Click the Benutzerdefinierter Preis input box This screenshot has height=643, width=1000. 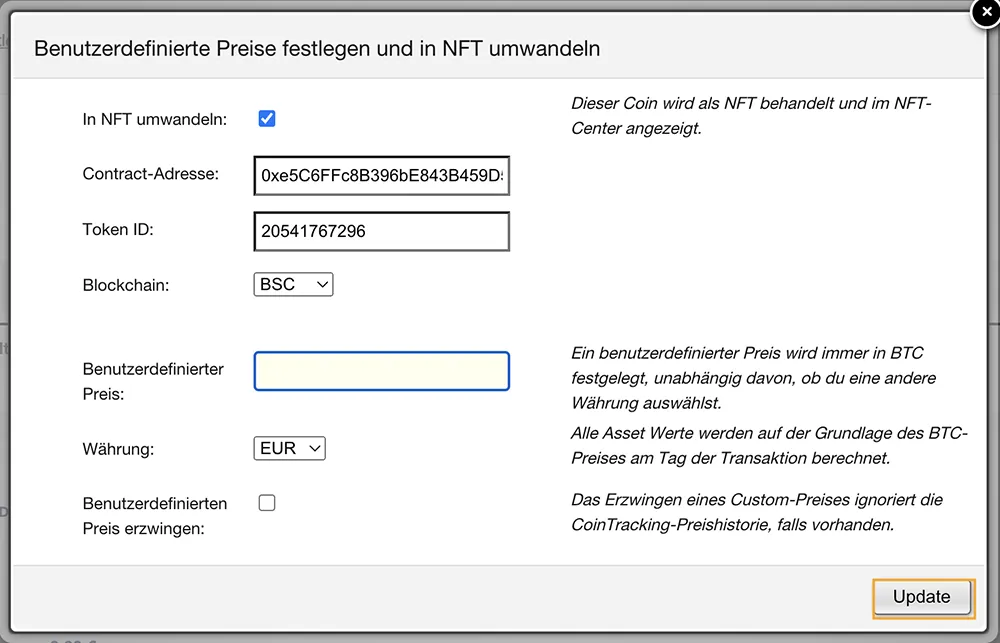[x=381, y=371]
